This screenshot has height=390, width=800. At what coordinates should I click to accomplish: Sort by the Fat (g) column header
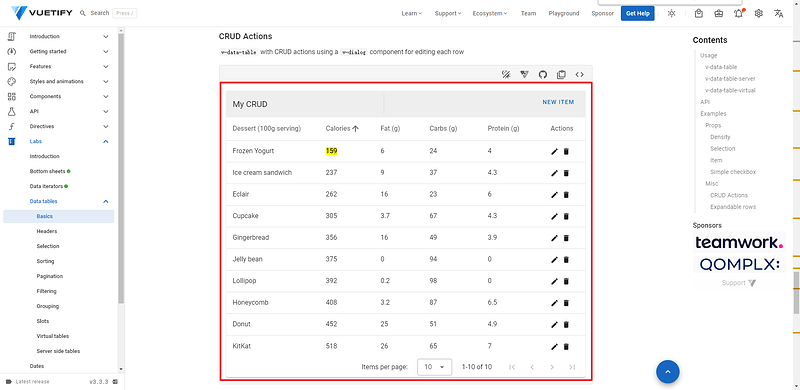pos(390,129)
